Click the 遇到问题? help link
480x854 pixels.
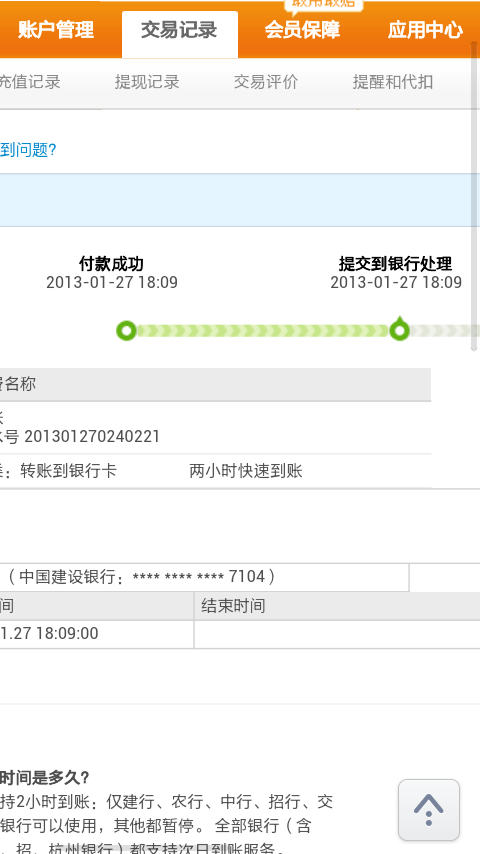pos(28,150)
